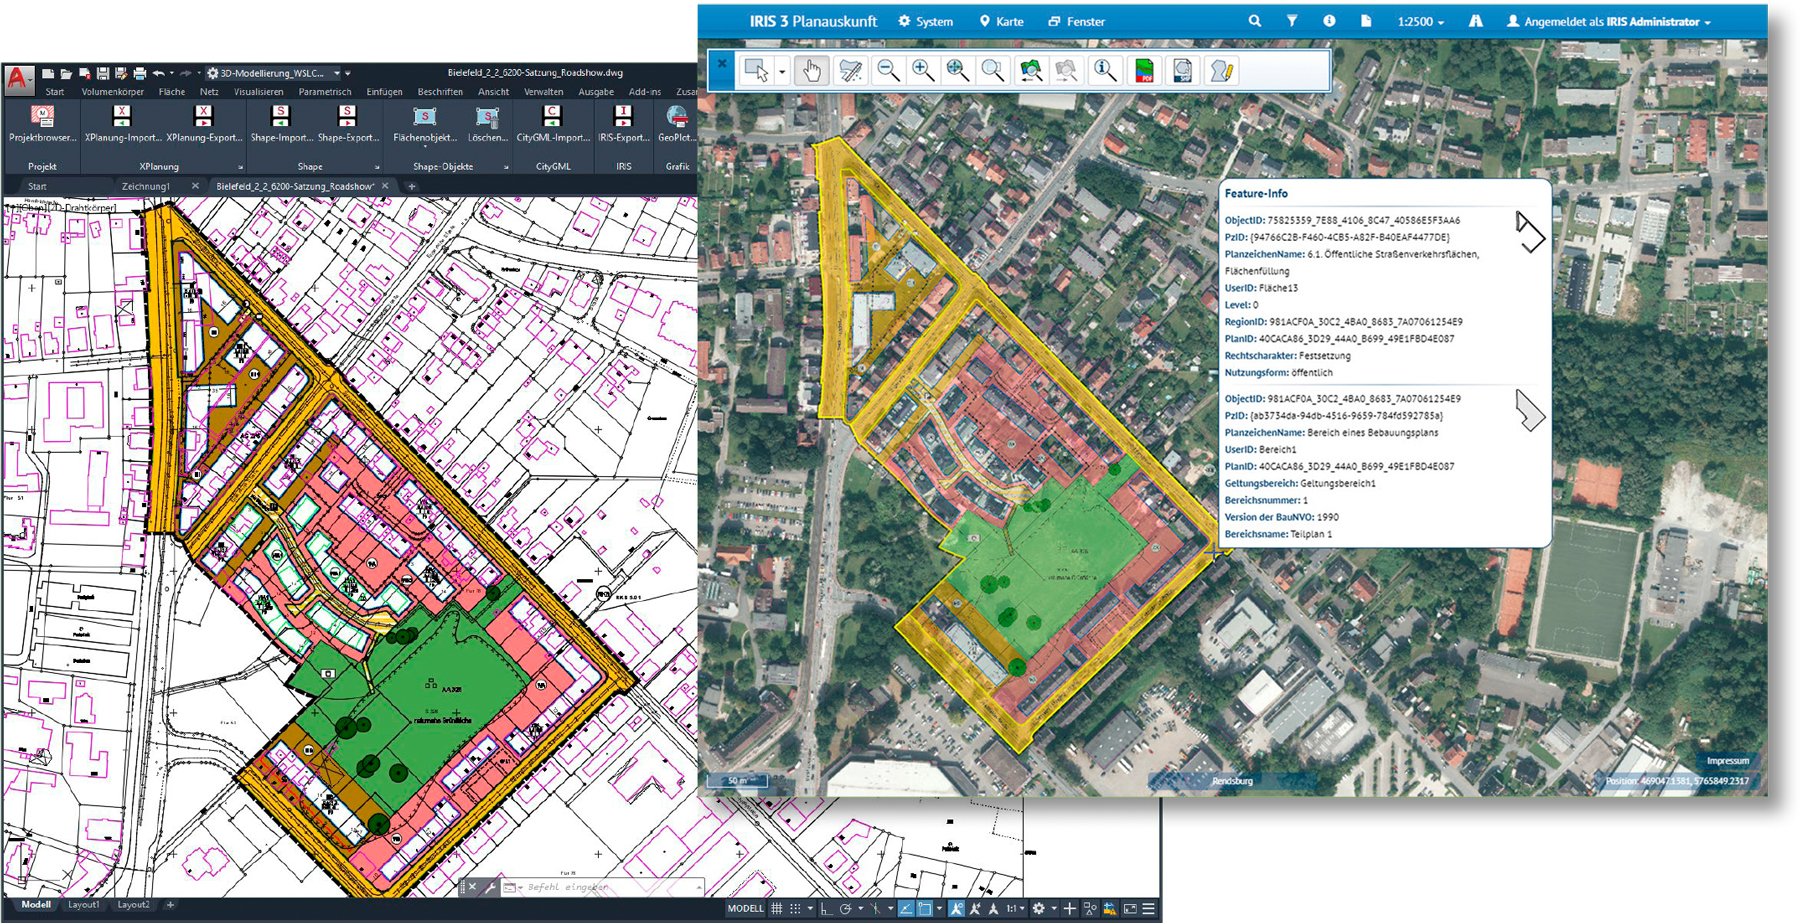Click the Impressum link

pos(1727,761)
